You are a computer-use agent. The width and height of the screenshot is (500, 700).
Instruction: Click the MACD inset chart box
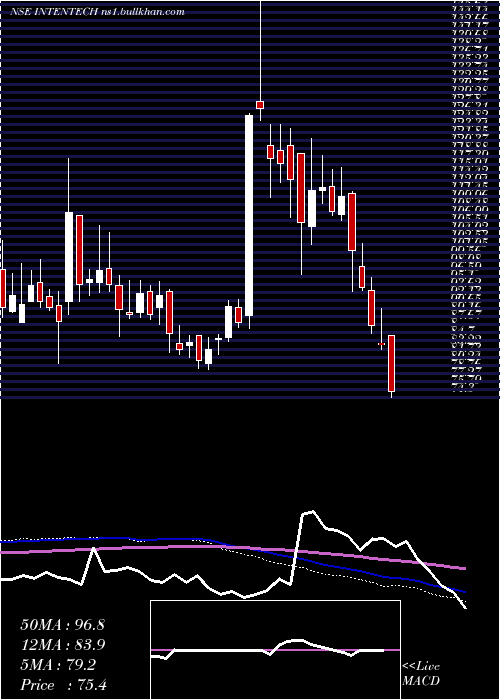coord(275,650)
